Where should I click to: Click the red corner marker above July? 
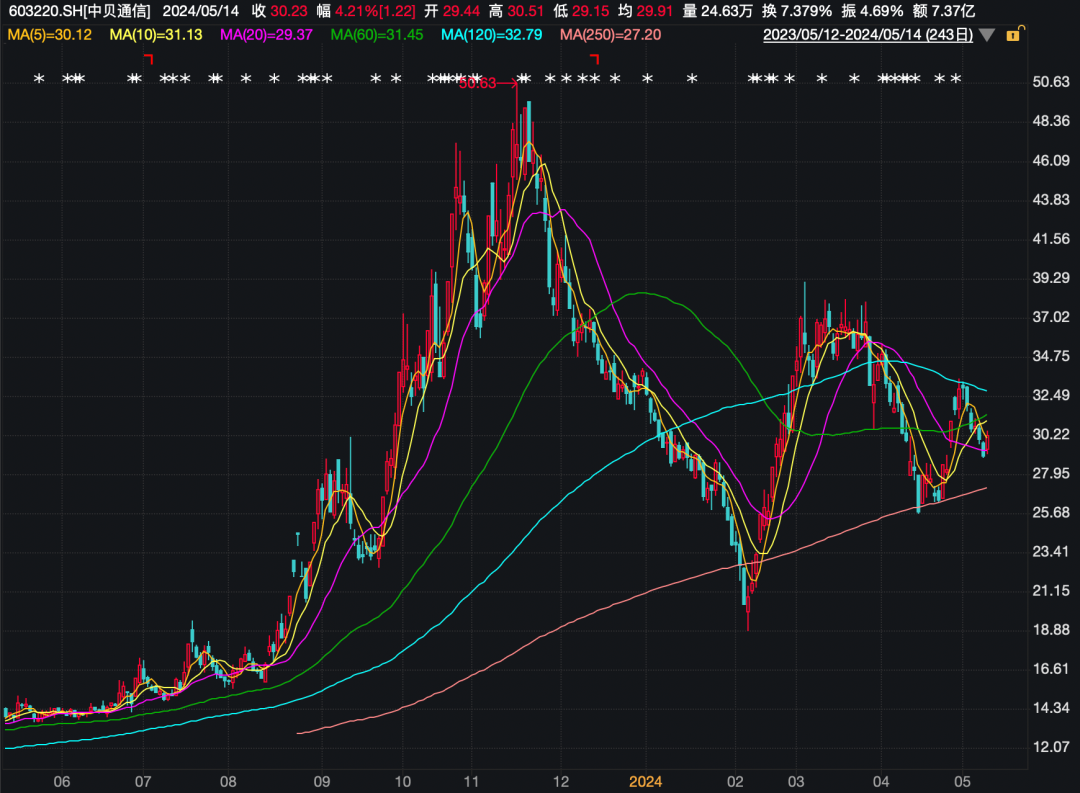click(148, 60)
